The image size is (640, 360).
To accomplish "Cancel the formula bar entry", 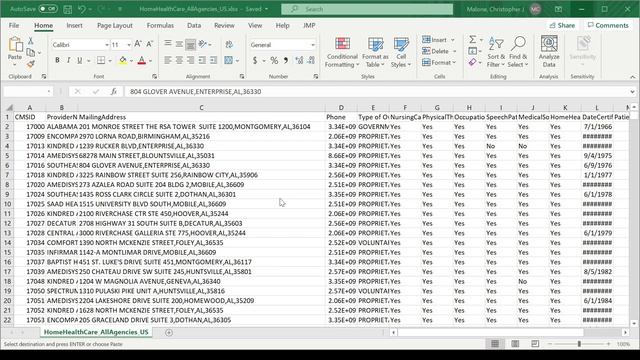I will click(78, 91).
